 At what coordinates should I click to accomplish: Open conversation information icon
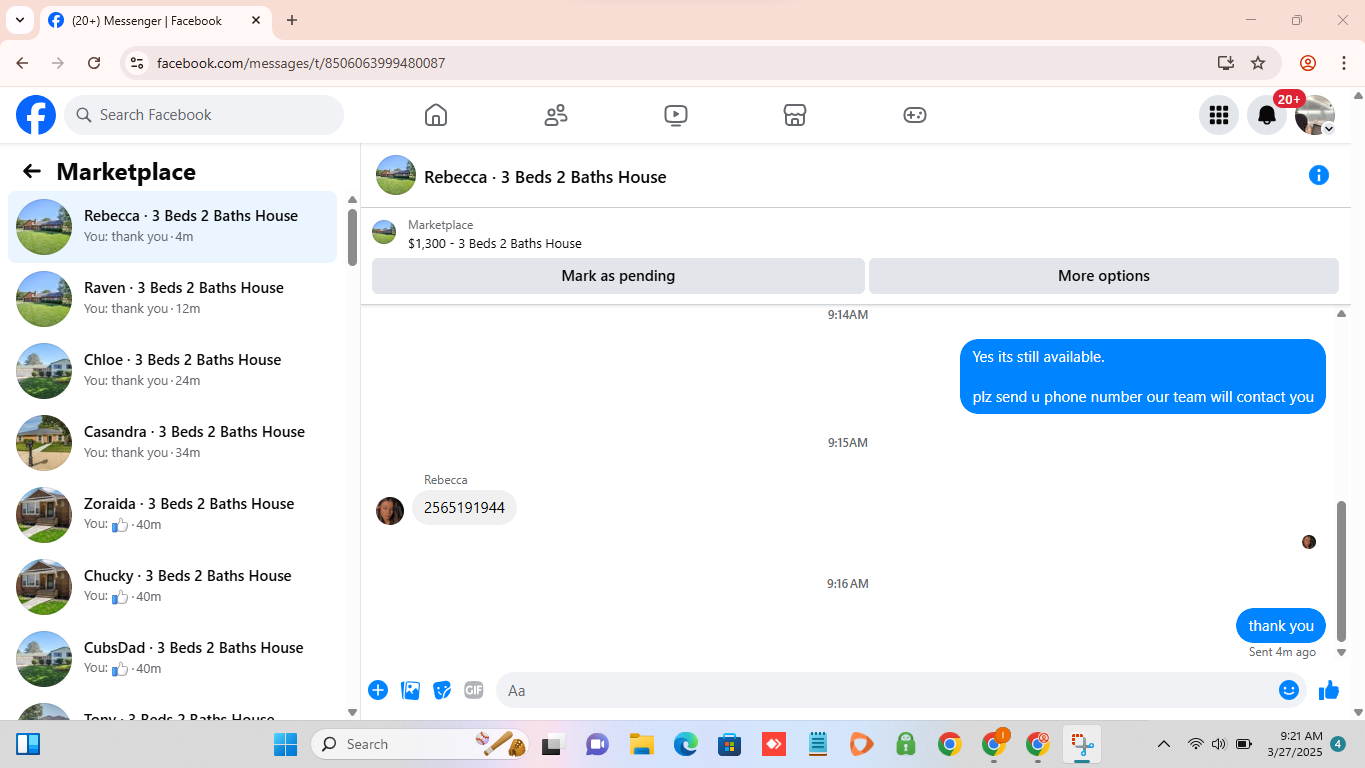1319,176
